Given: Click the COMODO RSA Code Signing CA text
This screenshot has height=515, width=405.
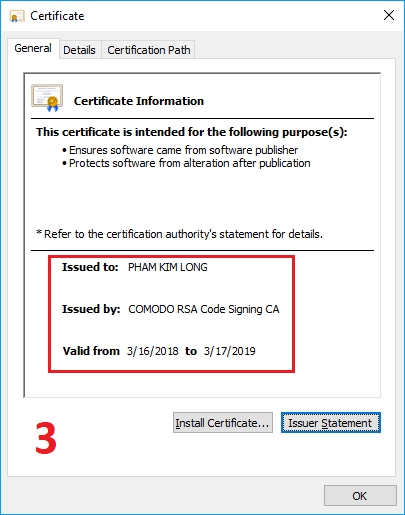Looking at the screenshot, I should point(204,309).
